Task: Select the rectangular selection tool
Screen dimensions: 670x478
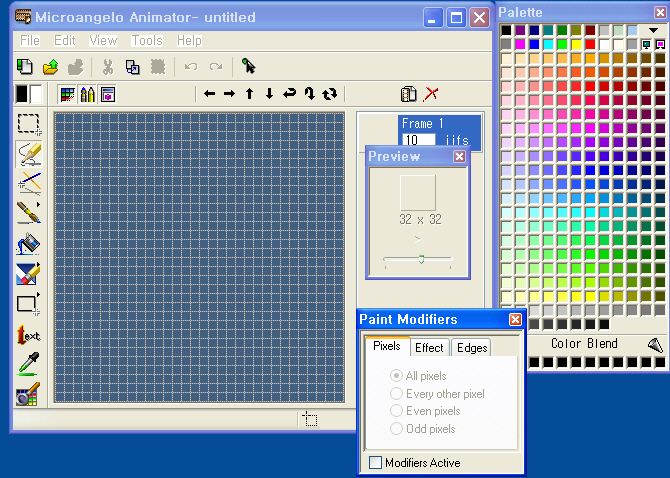Action: [x=29, y=124]
